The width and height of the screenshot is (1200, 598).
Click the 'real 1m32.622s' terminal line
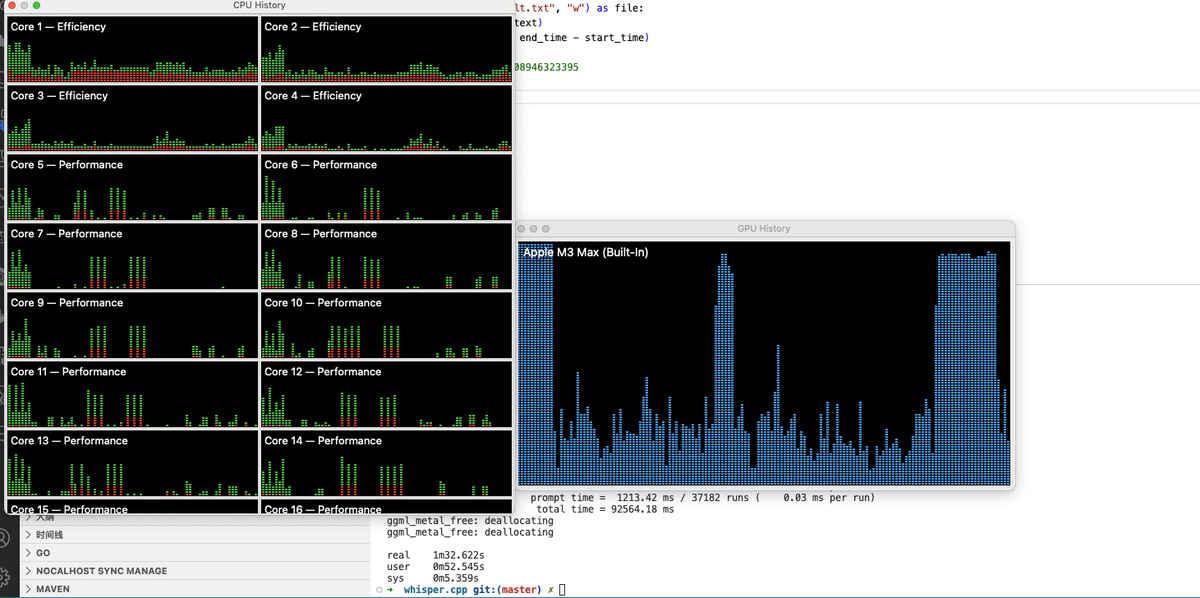point(435,554)
